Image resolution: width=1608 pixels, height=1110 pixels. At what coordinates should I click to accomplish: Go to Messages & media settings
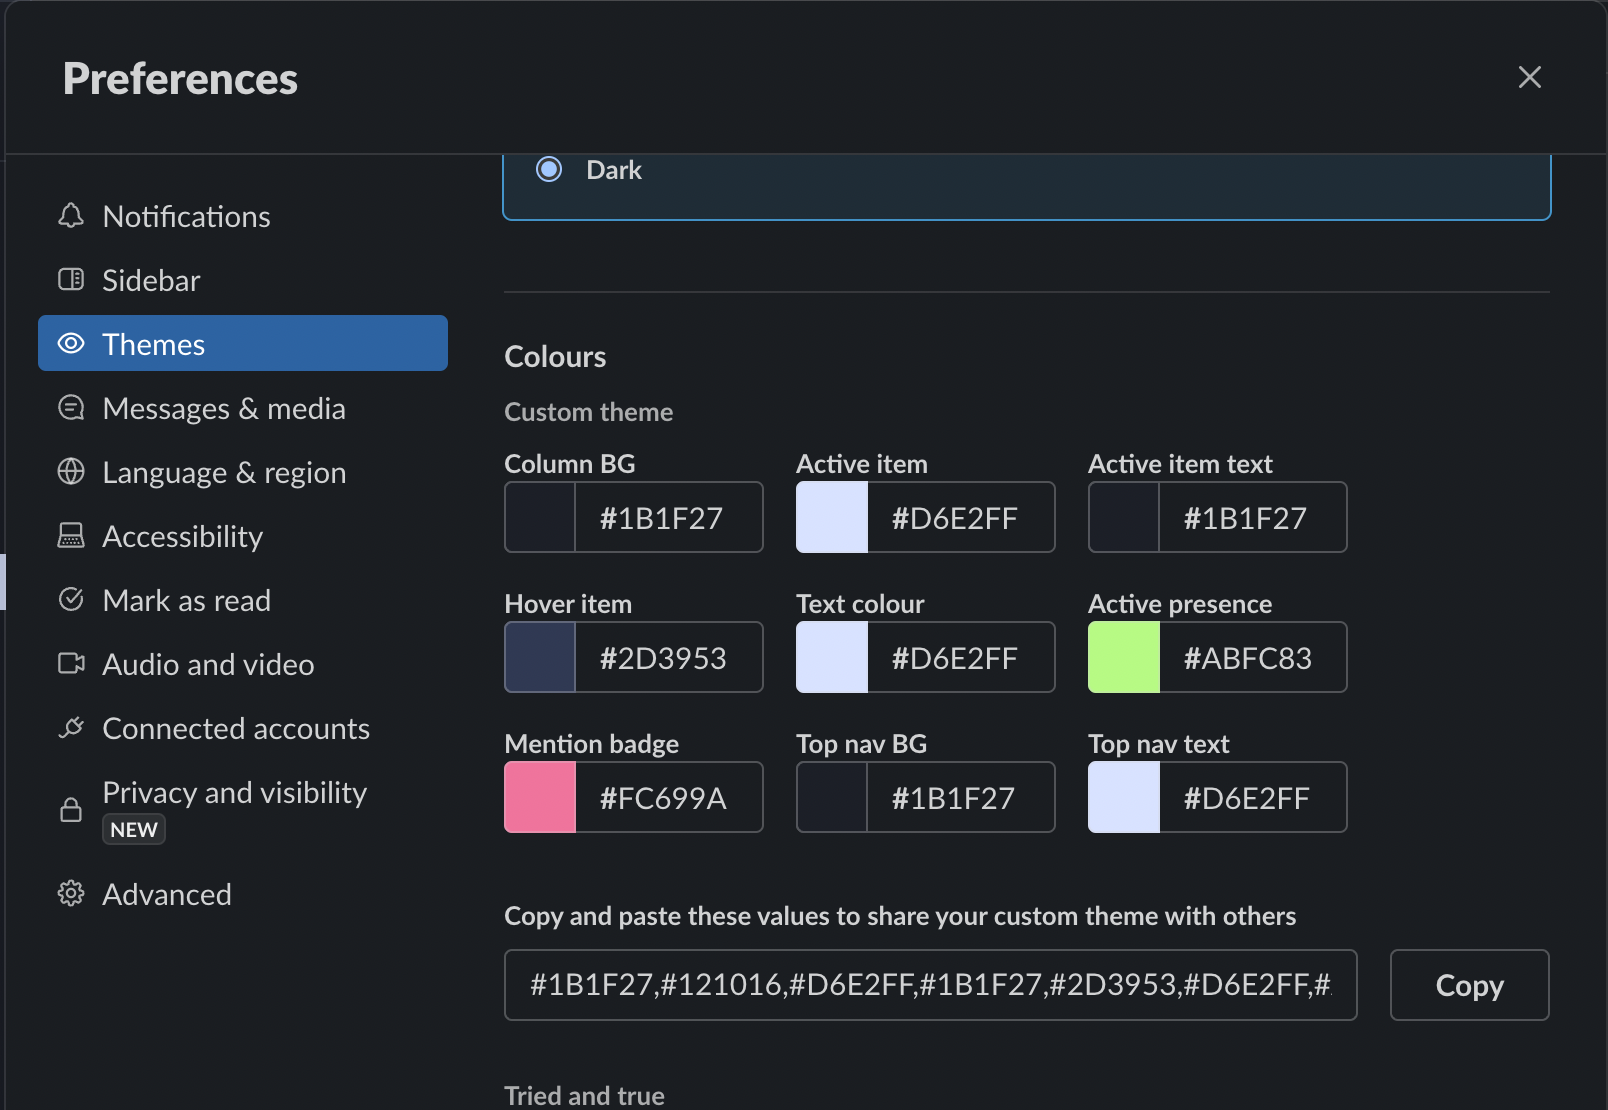pos(243,408)
